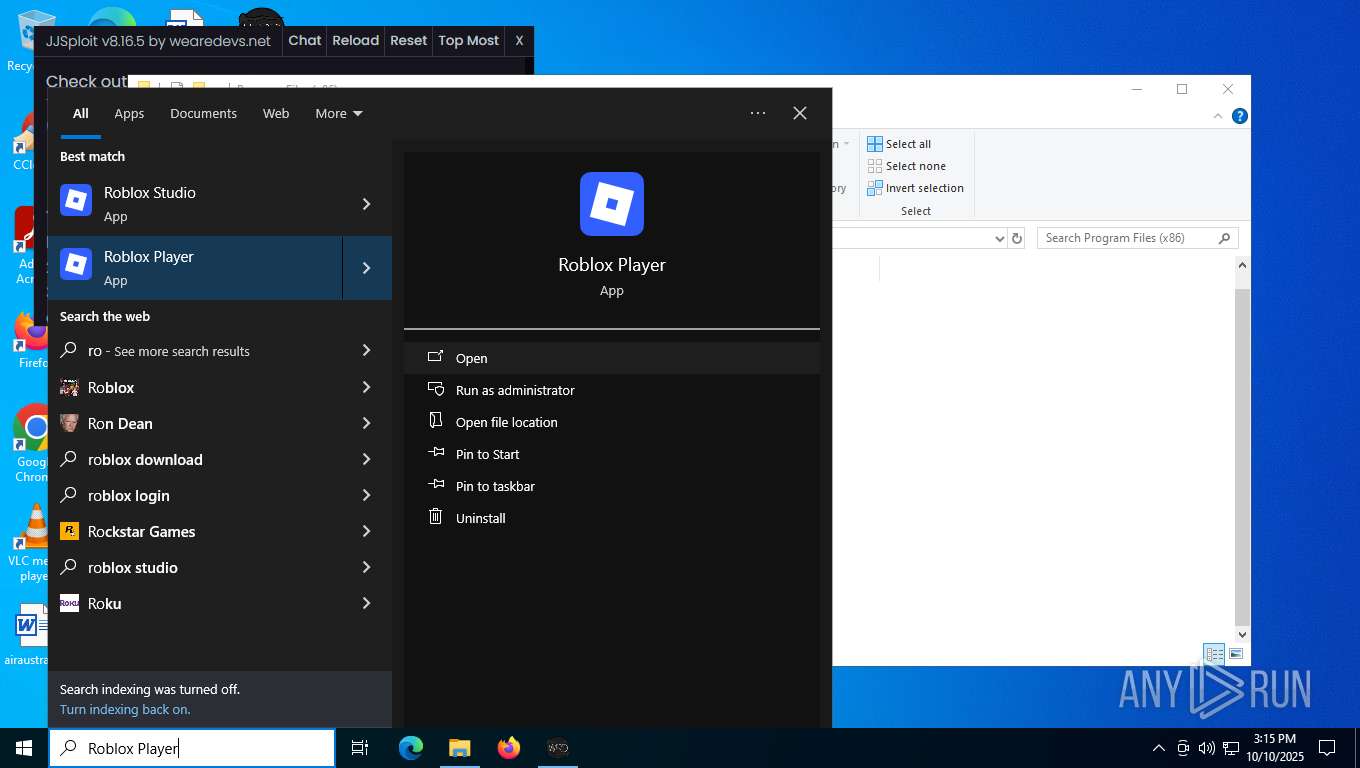Viewport: 1360px width, 768px height.
Task: Select 'roblox login' web suggestion
Action: pos(196,495)
